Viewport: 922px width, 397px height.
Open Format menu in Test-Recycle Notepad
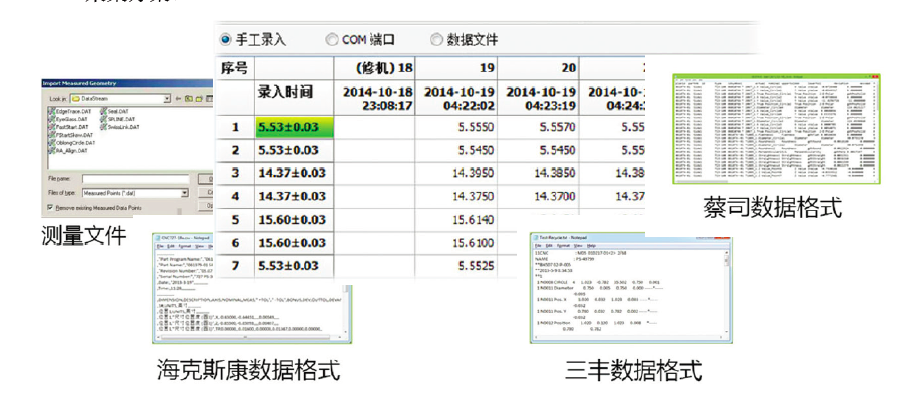coord(563,246)
